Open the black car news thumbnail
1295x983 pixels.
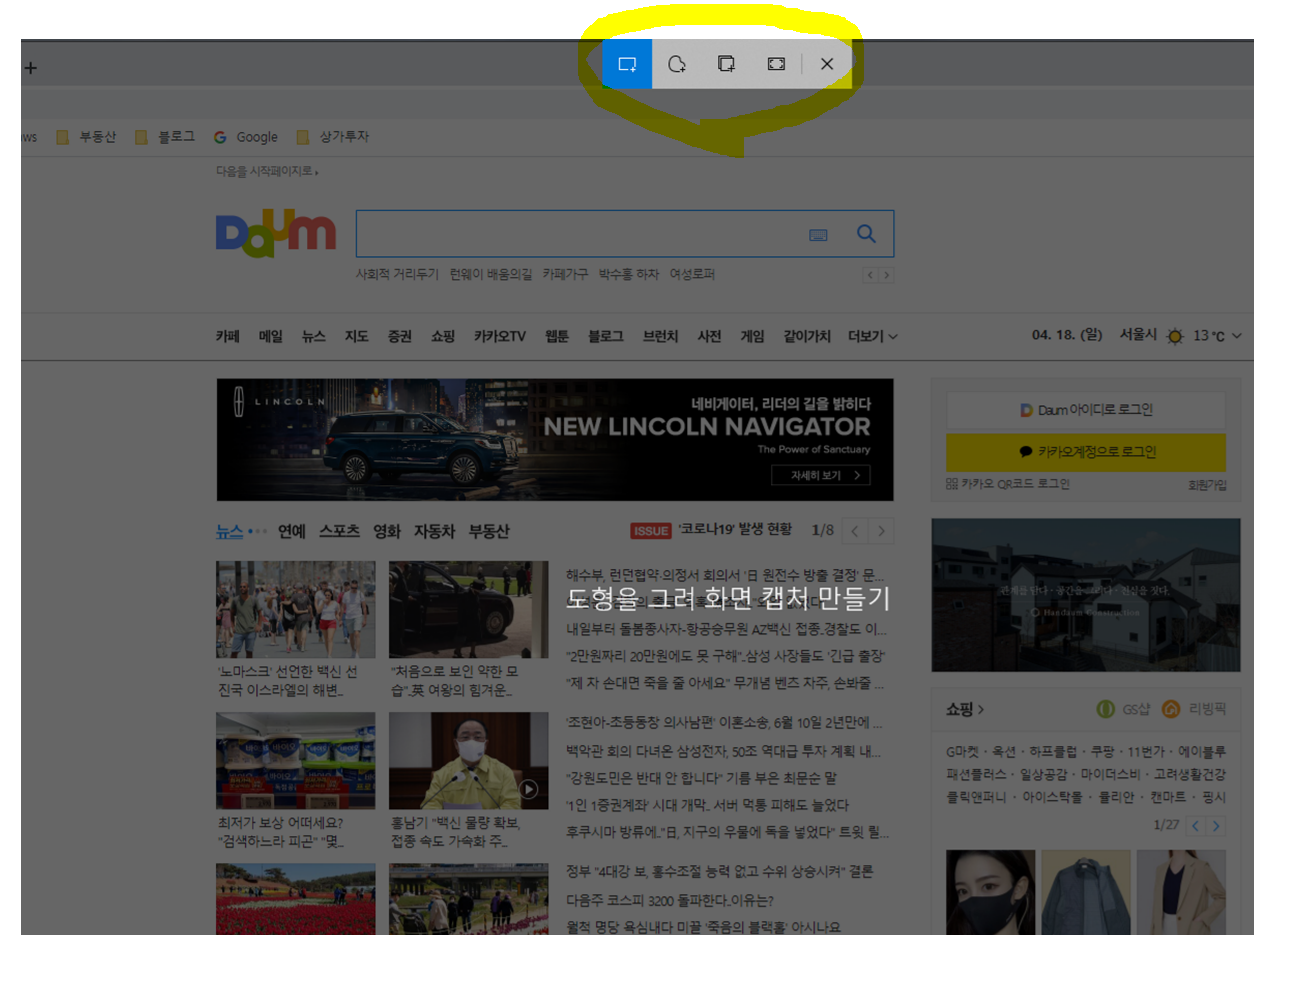tap(469, 609)
